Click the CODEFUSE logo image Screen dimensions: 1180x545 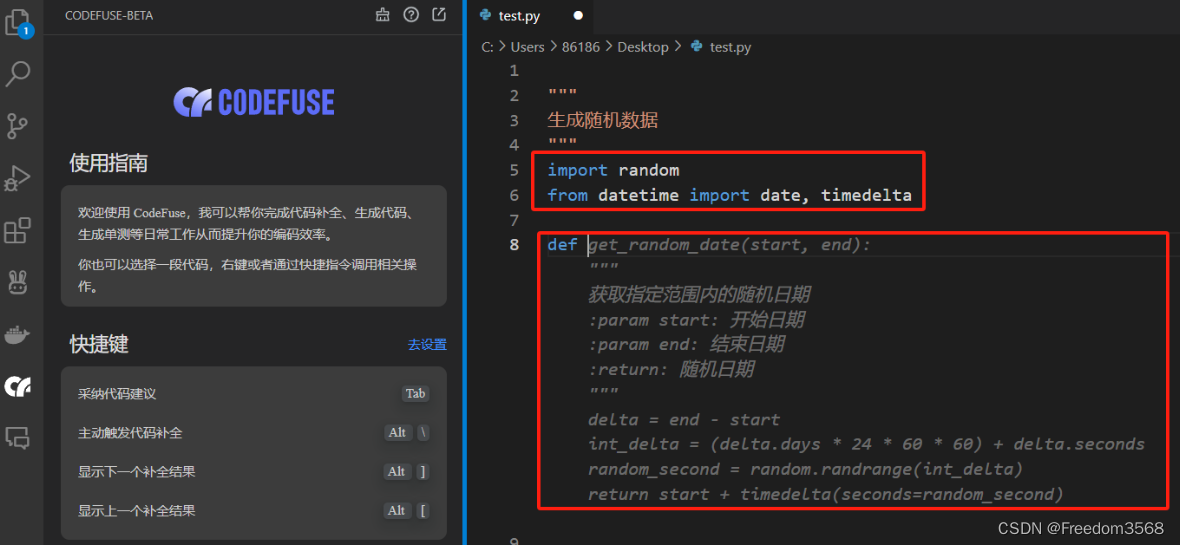pyautogui.click(x=254, y=102)
